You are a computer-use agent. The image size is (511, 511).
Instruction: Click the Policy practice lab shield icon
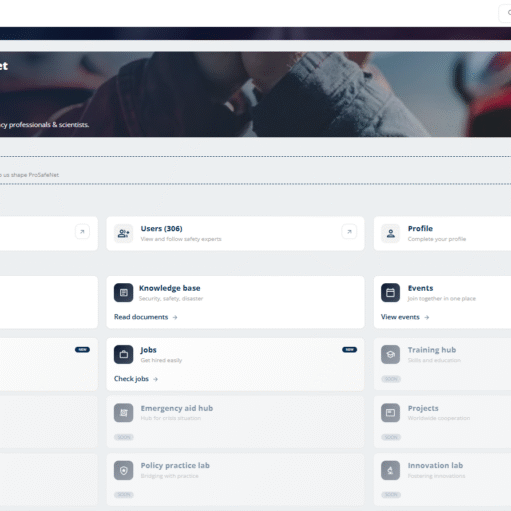123,470
